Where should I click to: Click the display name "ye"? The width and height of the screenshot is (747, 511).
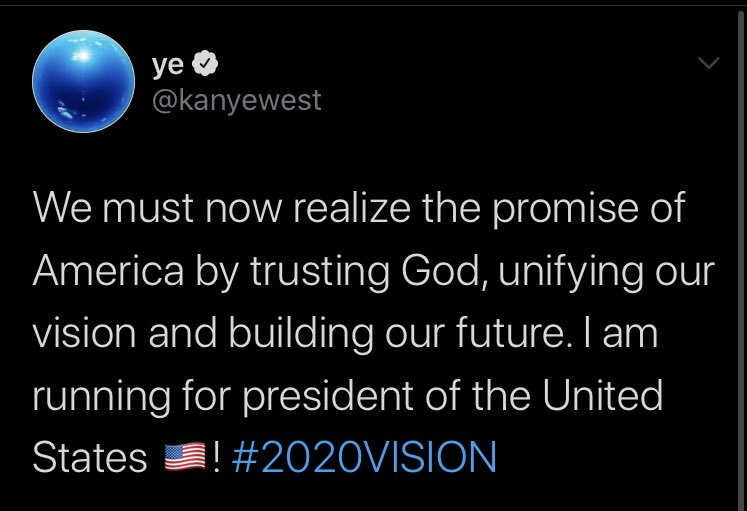[x=166, y=65]
